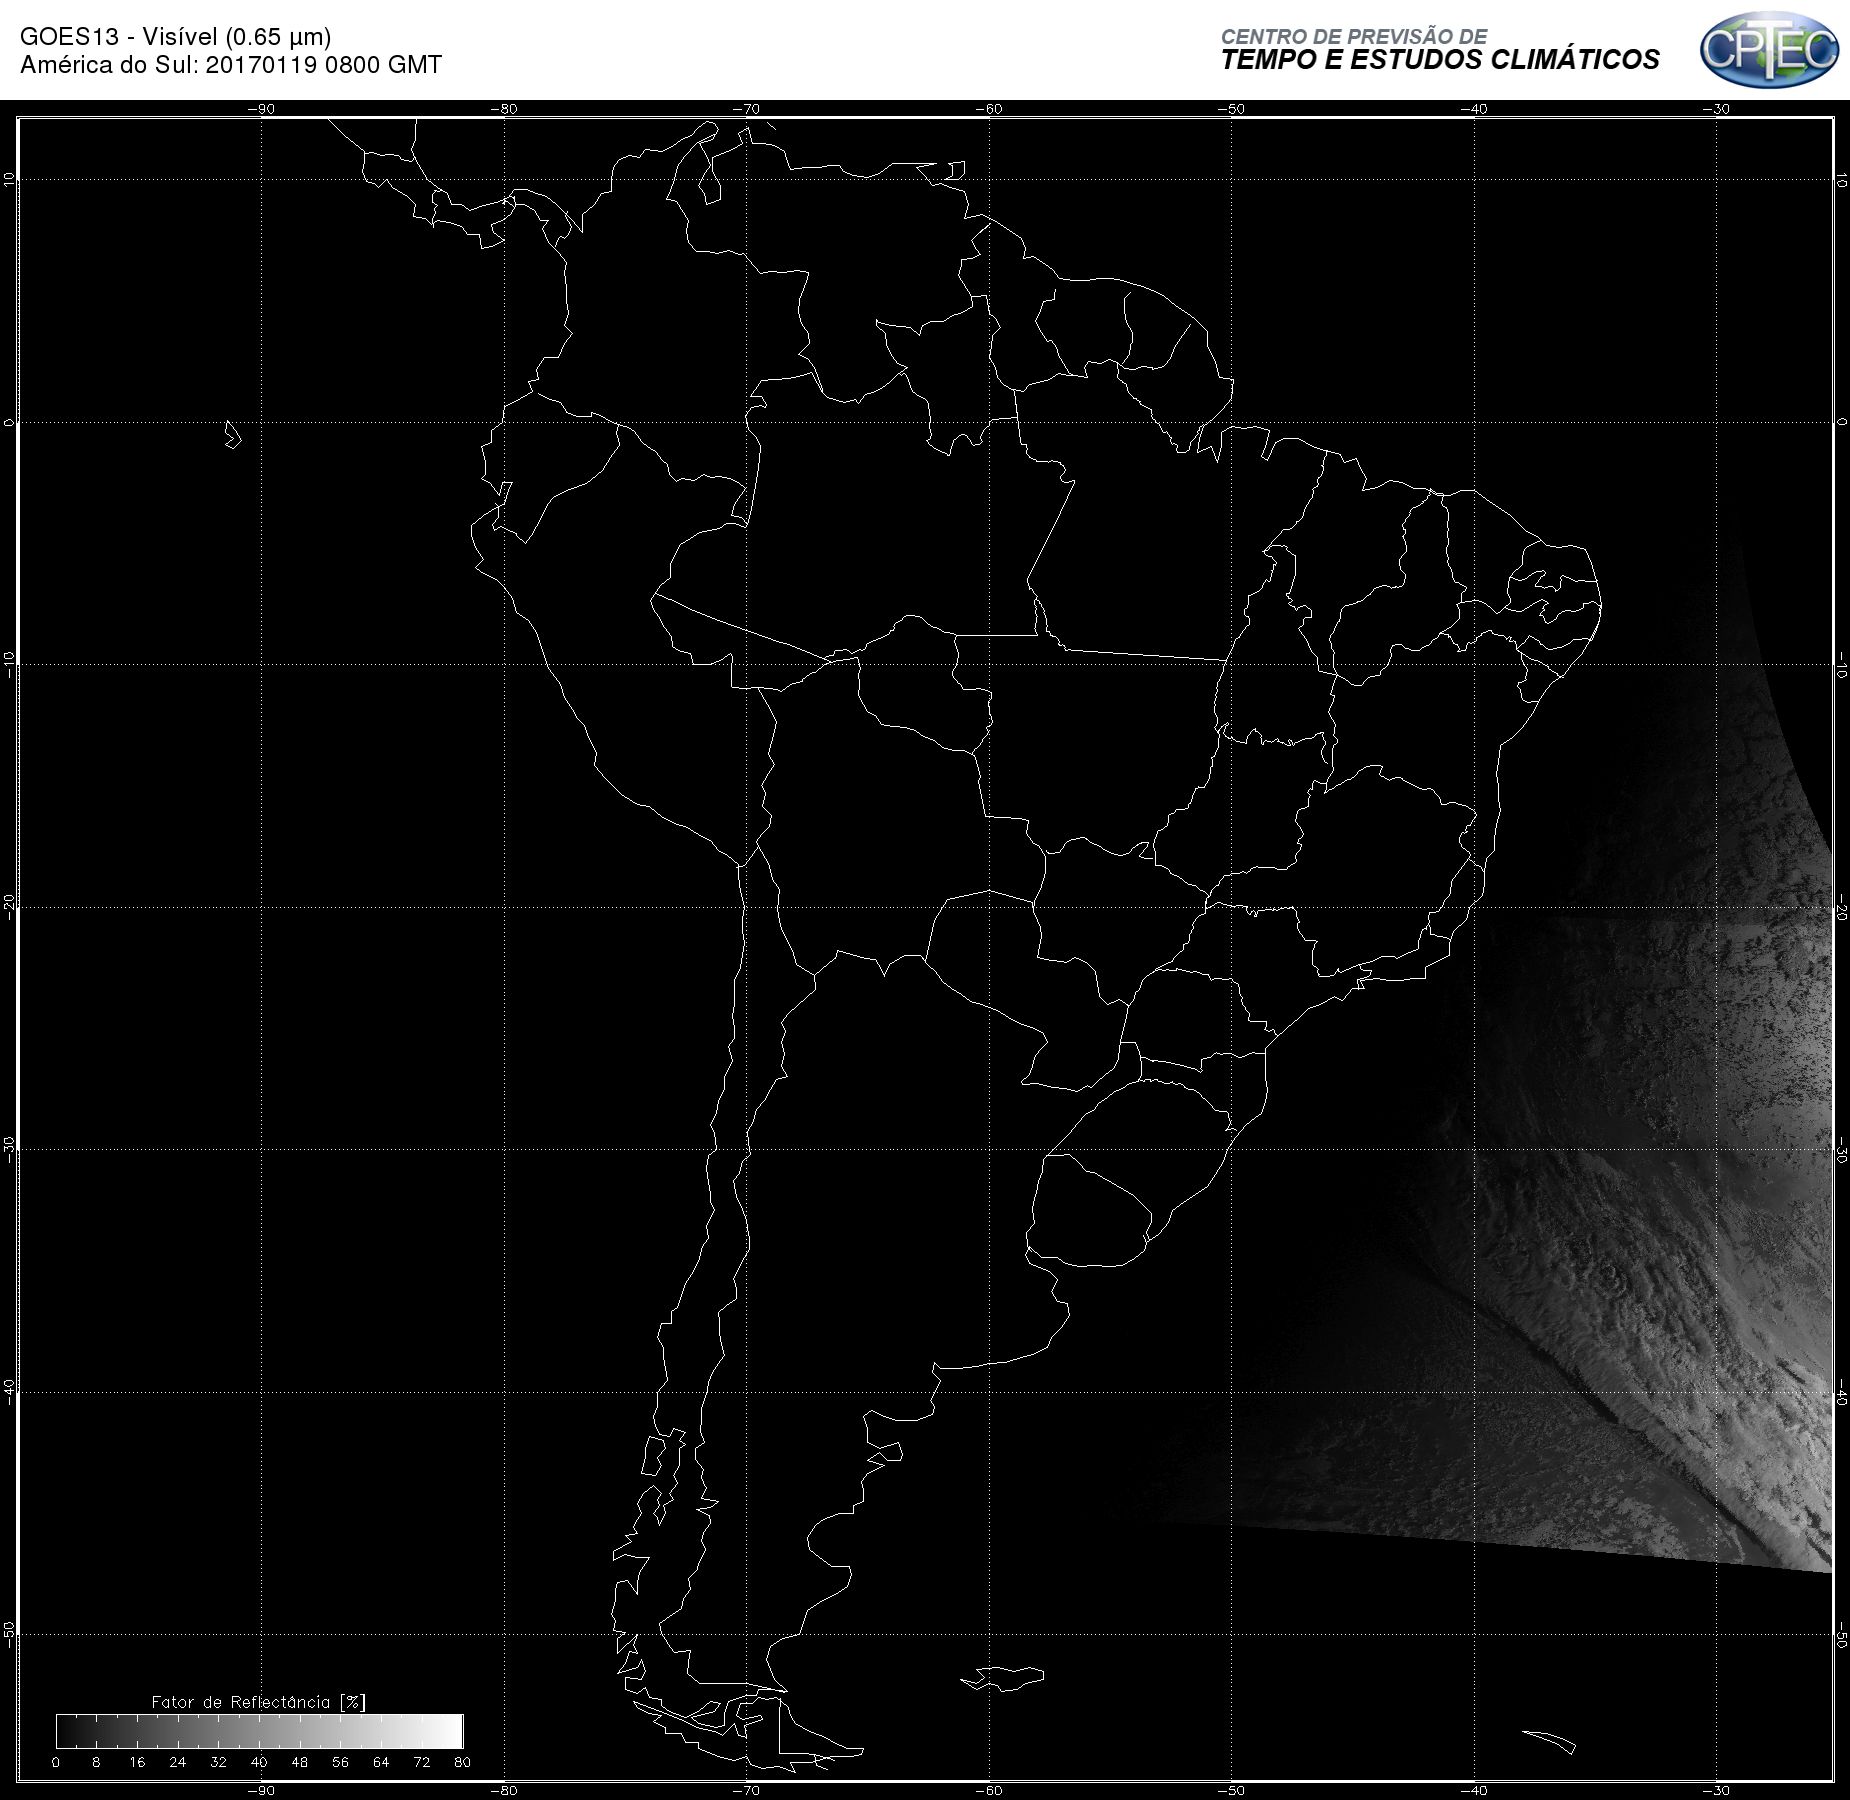Click the top '-50' longitude label
Viewport: 1850px width, 1800px height.
tap(1232, 109)
